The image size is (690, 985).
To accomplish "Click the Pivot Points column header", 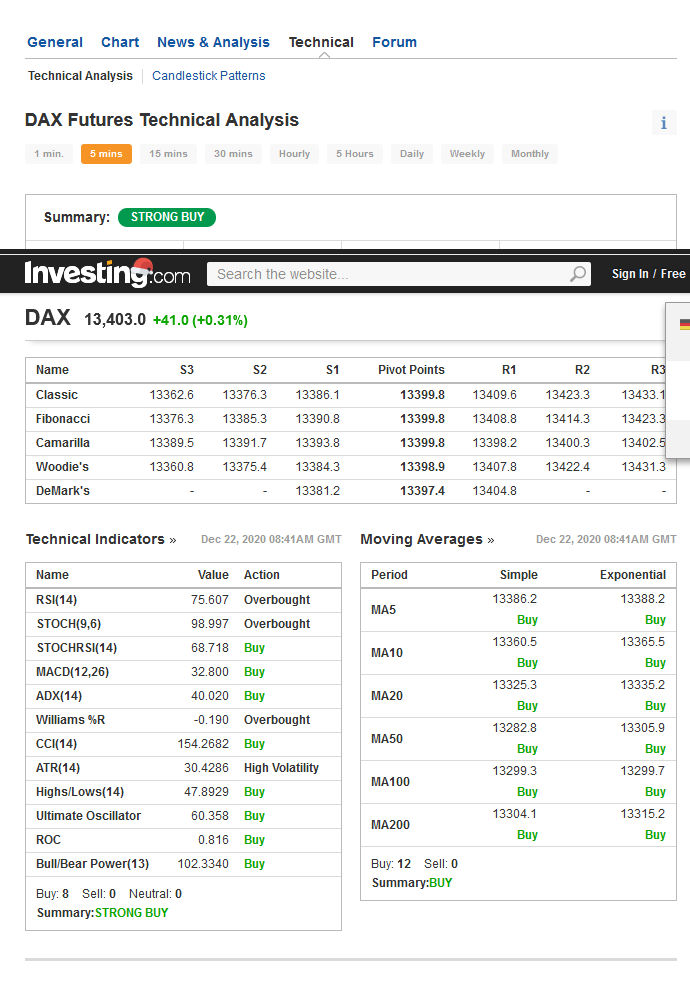I will [411, 370].
